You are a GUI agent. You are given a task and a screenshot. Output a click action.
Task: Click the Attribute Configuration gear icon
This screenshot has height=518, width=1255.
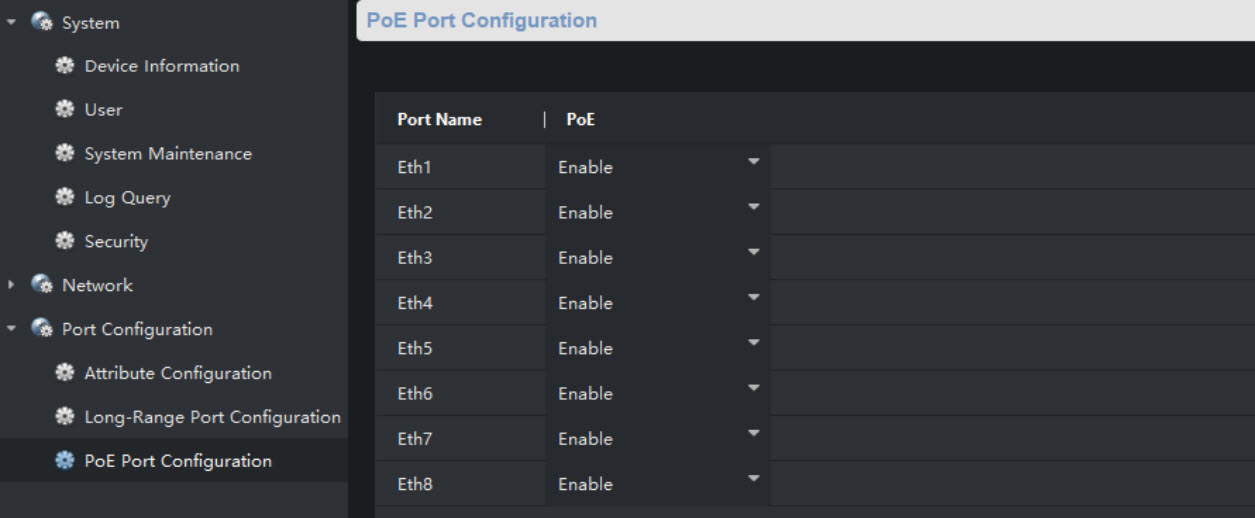65,373
